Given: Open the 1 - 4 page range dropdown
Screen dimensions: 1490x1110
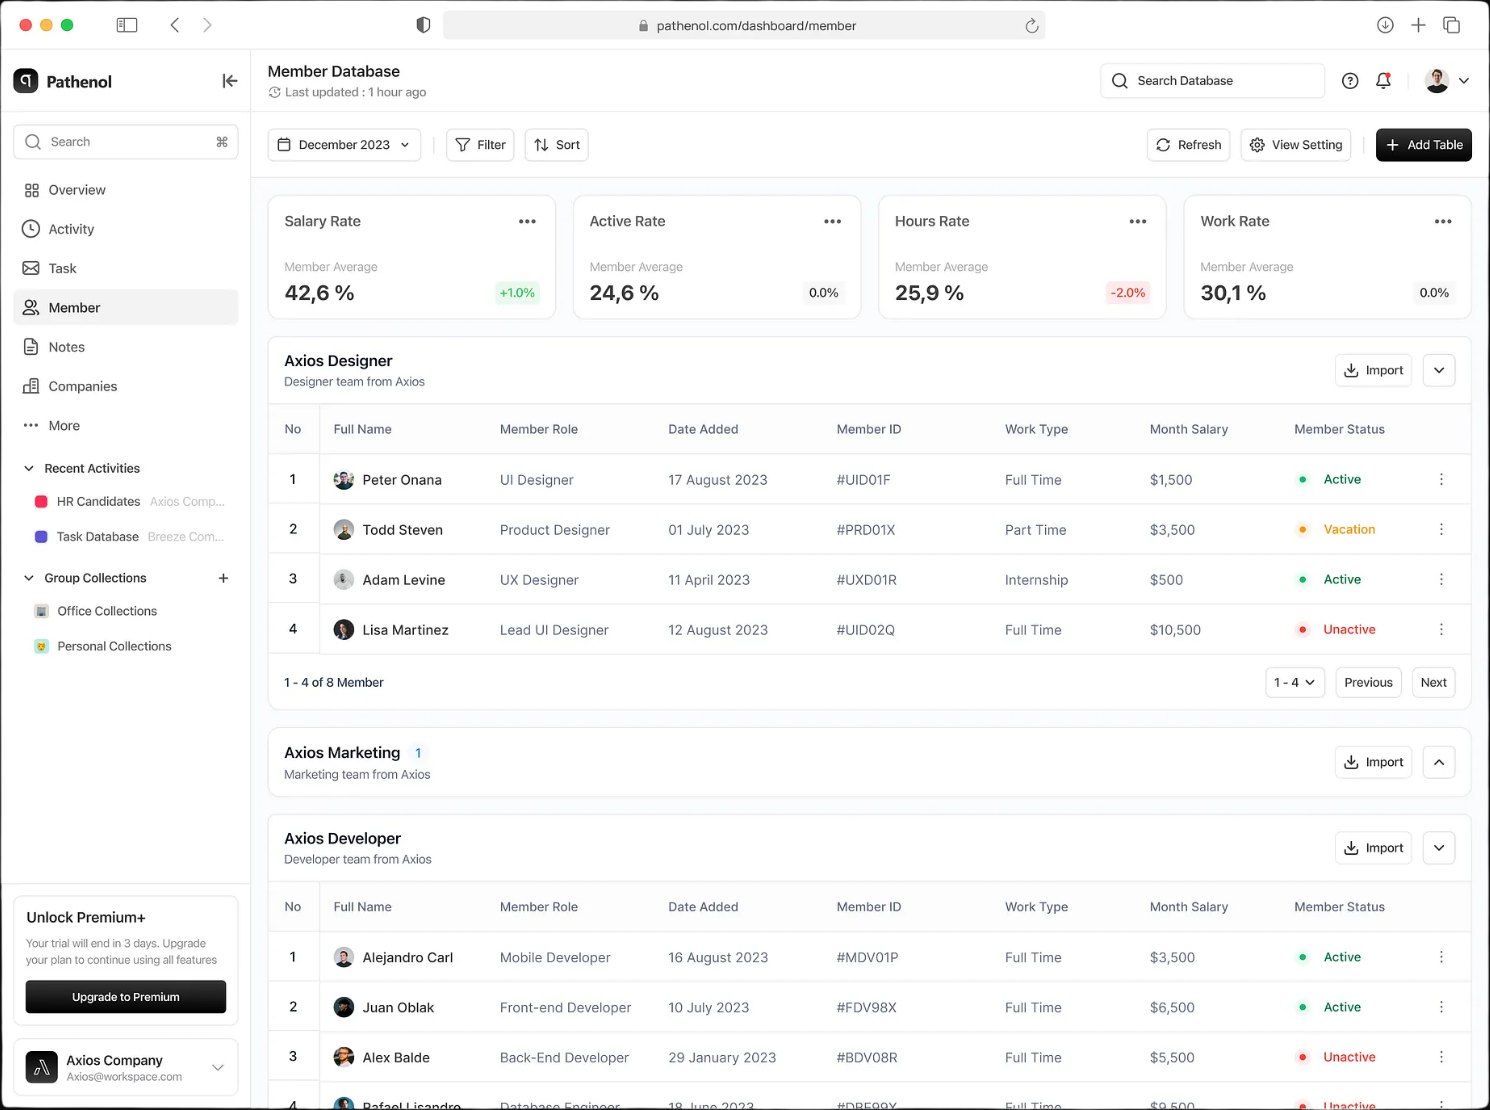Looking at the screenshot, I should coord(1295,682).
